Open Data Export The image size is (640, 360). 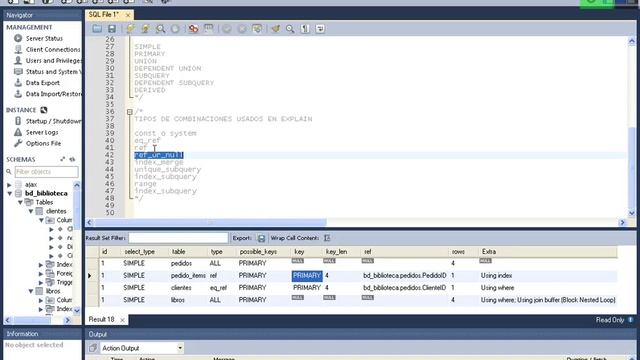point(42,83)
